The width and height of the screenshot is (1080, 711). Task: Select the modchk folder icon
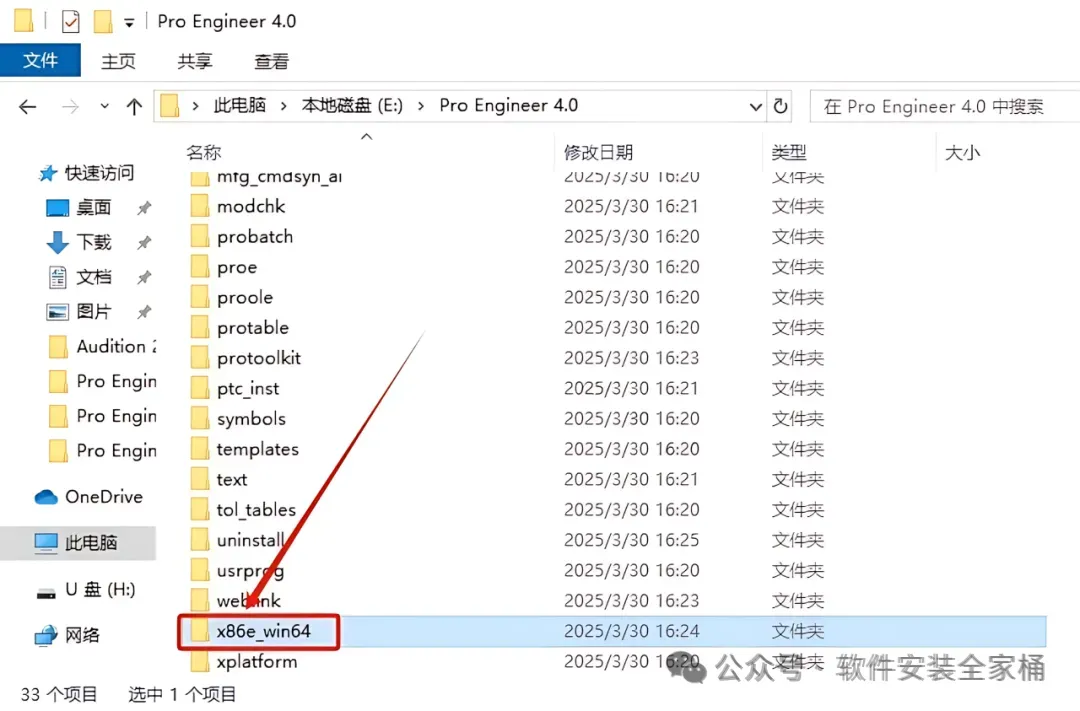click(x=200, y=206)
